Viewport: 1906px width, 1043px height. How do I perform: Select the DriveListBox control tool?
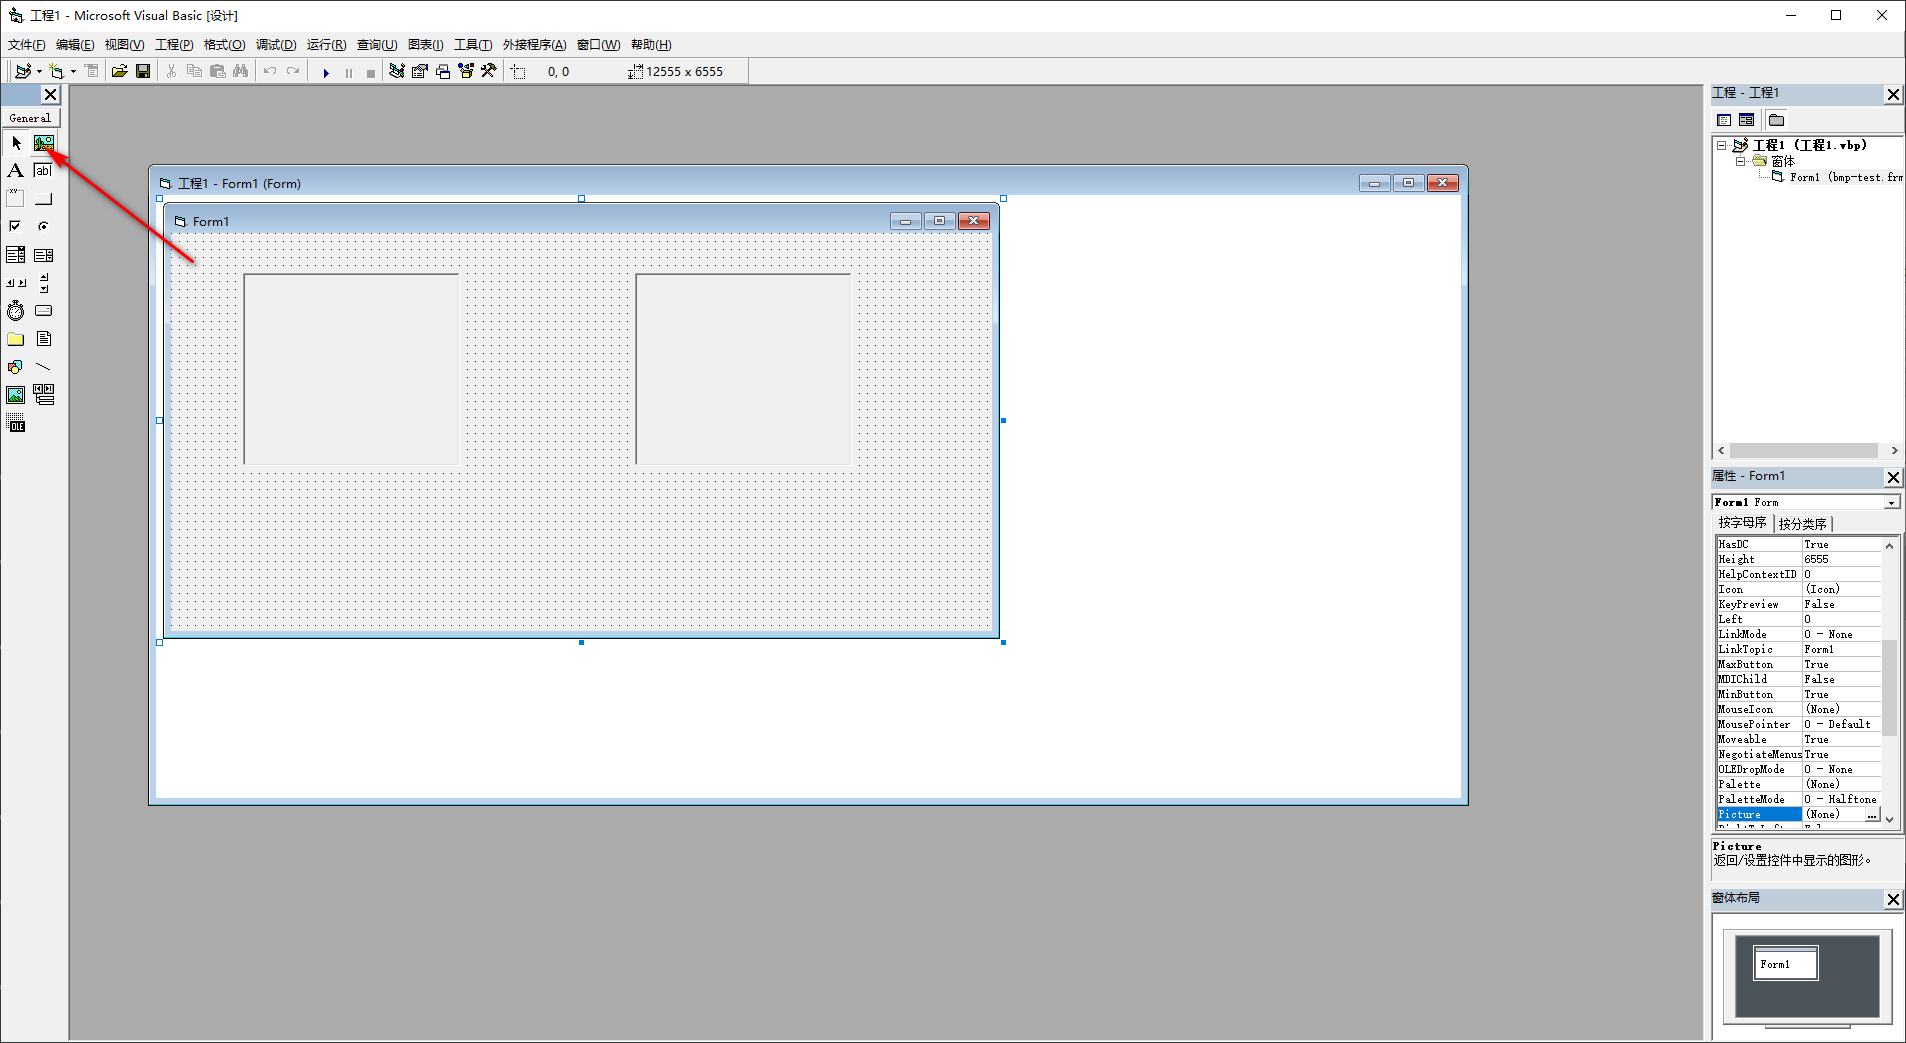44,311
